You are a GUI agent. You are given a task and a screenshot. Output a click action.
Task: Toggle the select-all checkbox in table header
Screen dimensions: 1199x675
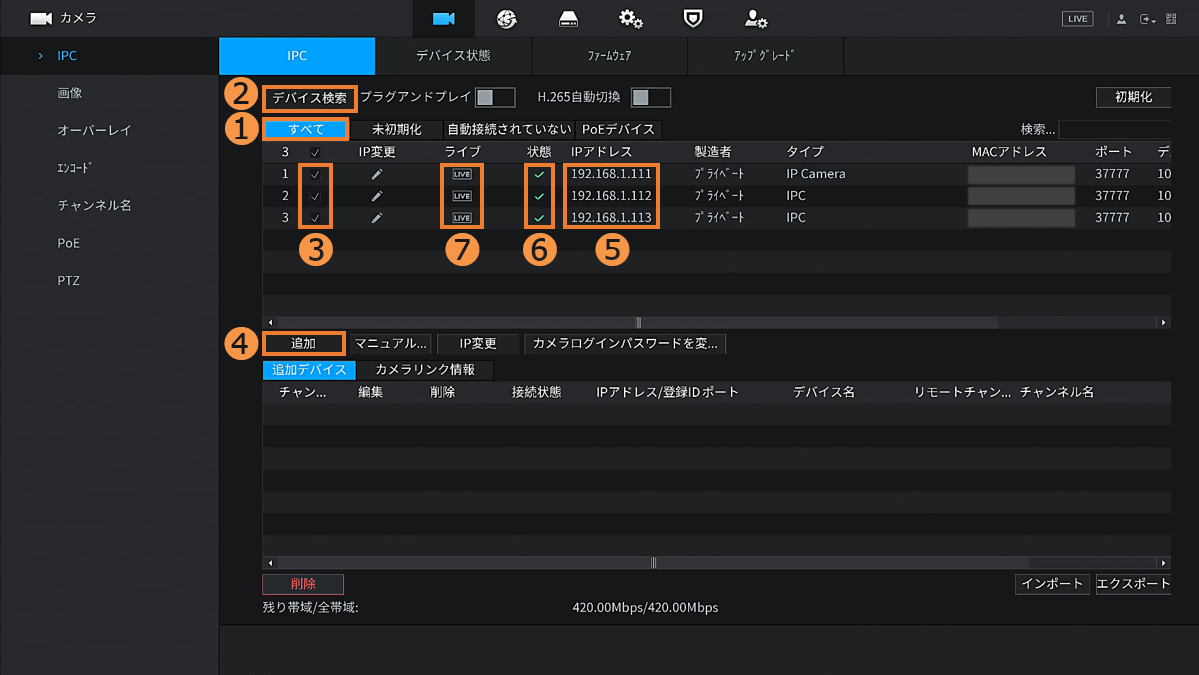click(x=315, y=152)
